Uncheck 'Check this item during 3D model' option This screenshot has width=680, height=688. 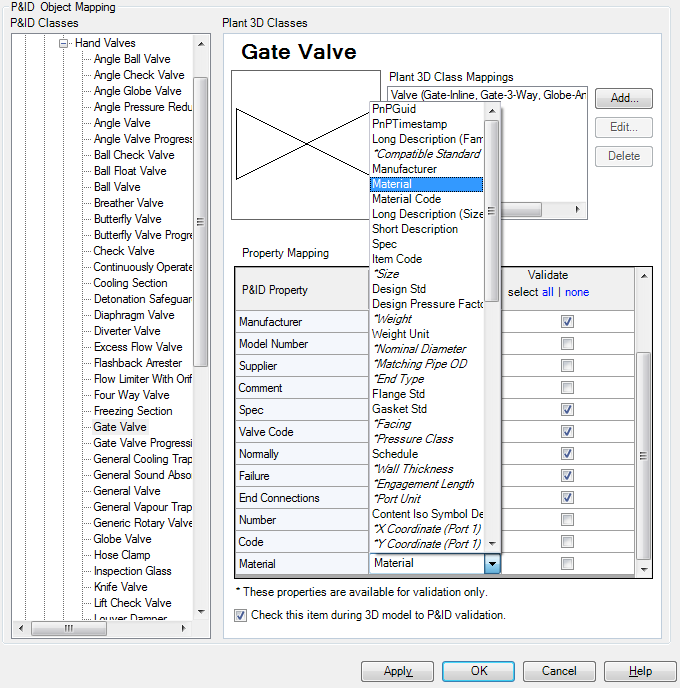[240, 615]
